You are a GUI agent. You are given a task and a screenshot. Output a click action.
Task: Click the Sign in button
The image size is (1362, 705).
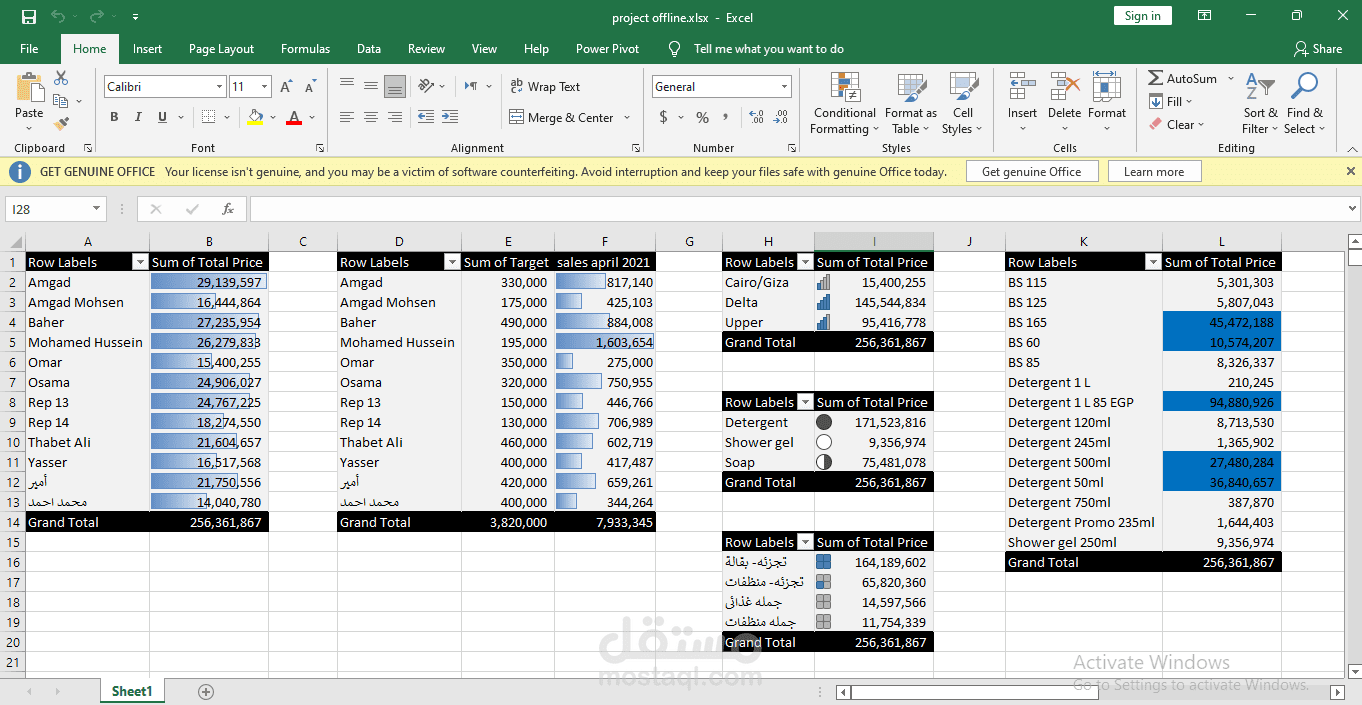[x=1142, y=16]
